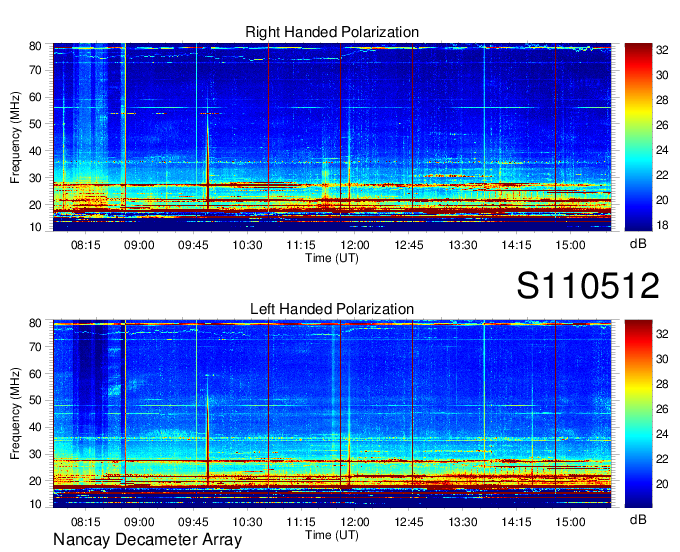This screenshot has height=552, width=680.
Task: Click the 20 MHz tick on the Right Handed plot
Action: click(x=35, y=205)
